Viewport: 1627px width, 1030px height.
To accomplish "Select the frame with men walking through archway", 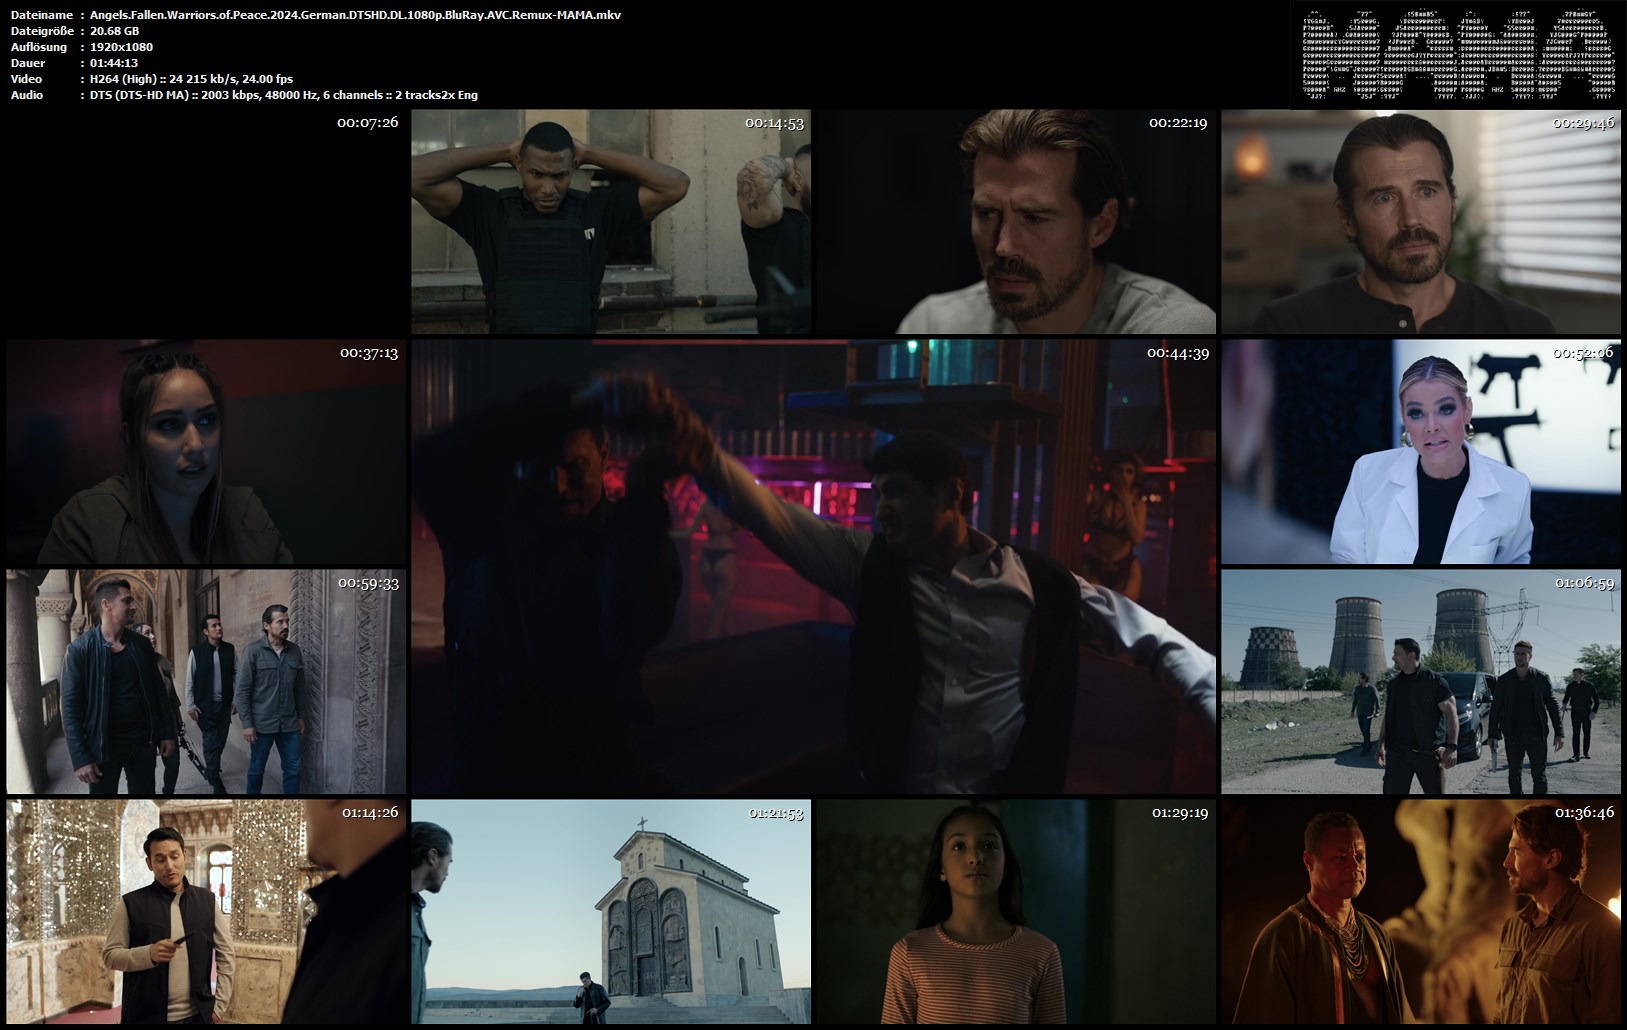I will coord(206,682).
